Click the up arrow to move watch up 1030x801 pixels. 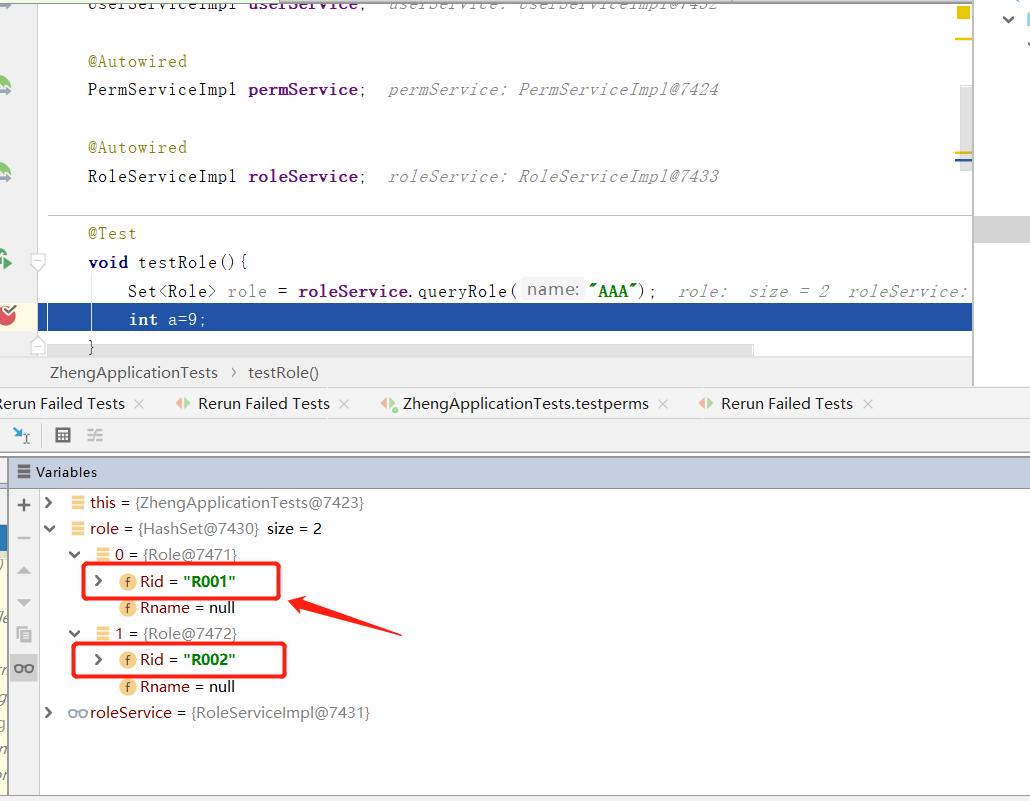pyautogui.click(x=24, y=570)
